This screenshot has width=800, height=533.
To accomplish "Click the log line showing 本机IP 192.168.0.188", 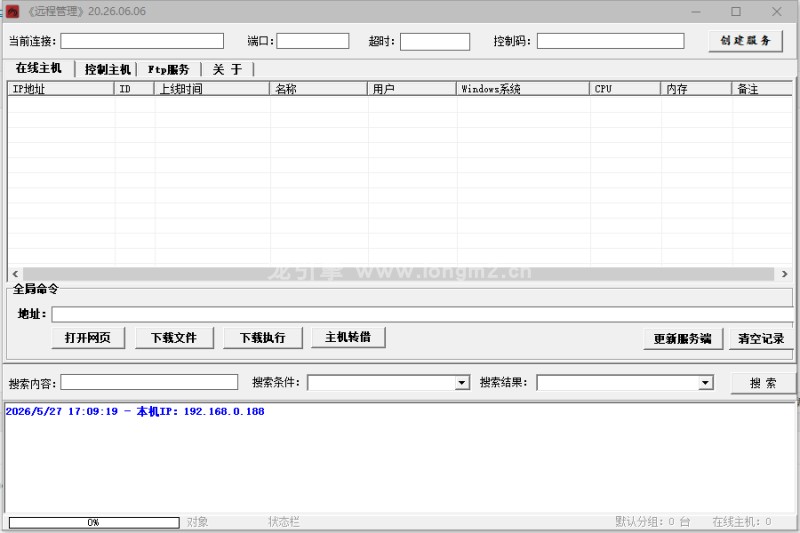I will 135,411.
